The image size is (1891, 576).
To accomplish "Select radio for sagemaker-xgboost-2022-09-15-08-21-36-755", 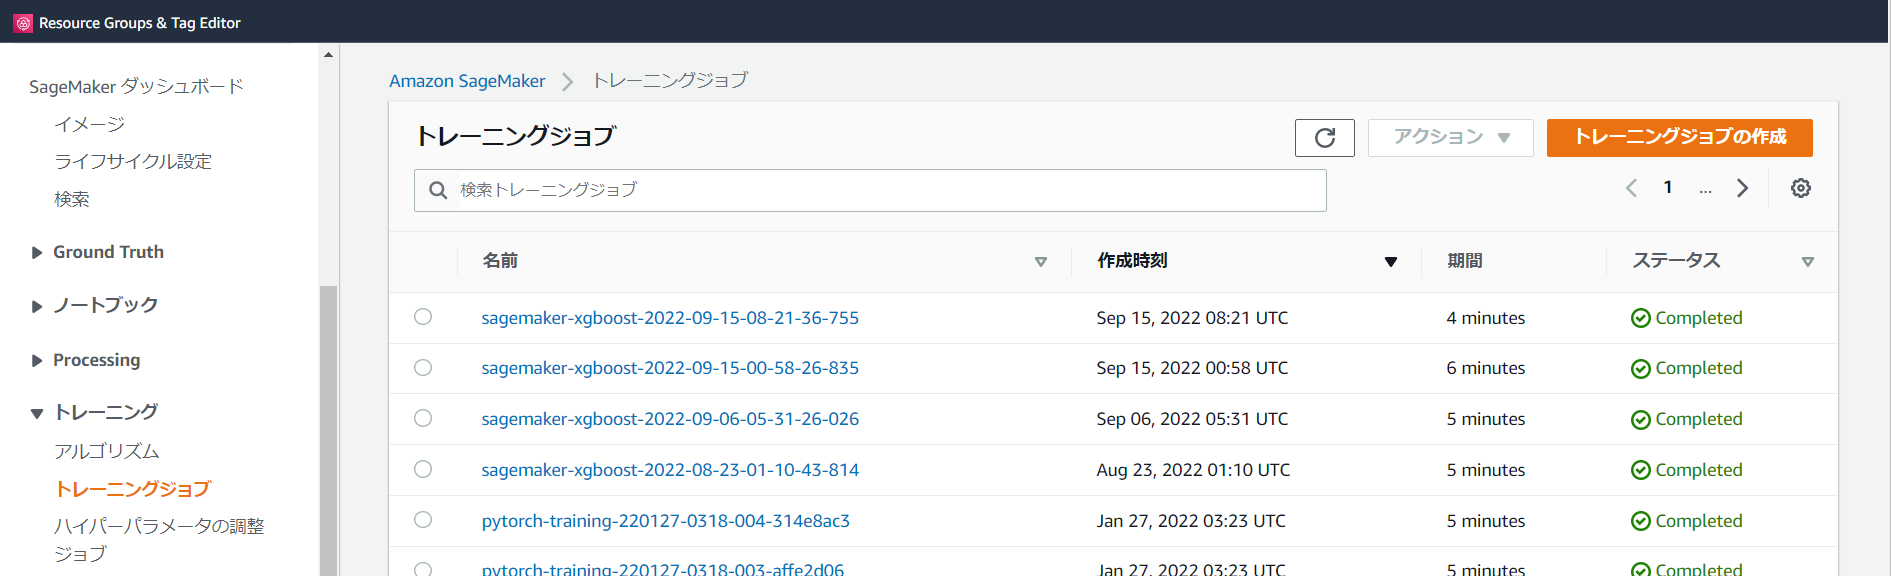I will pyautogui.click(x=423, y=317).
